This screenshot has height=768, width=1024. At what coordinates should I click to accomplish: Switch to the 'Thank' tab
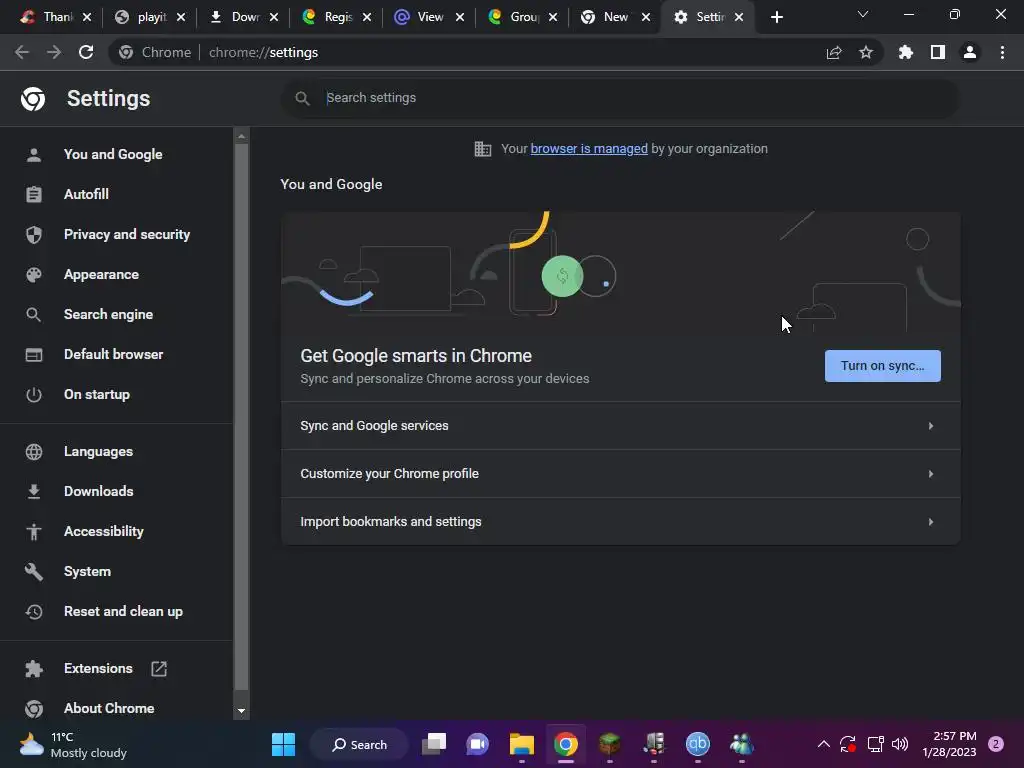point(56,17)
